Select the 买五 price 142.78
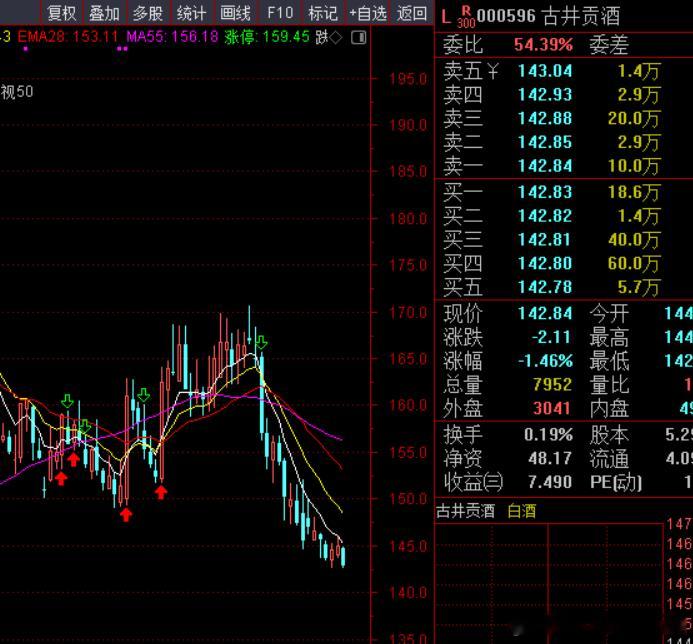The width and height of the screenshot is (693, 644). tap(545, 287)
